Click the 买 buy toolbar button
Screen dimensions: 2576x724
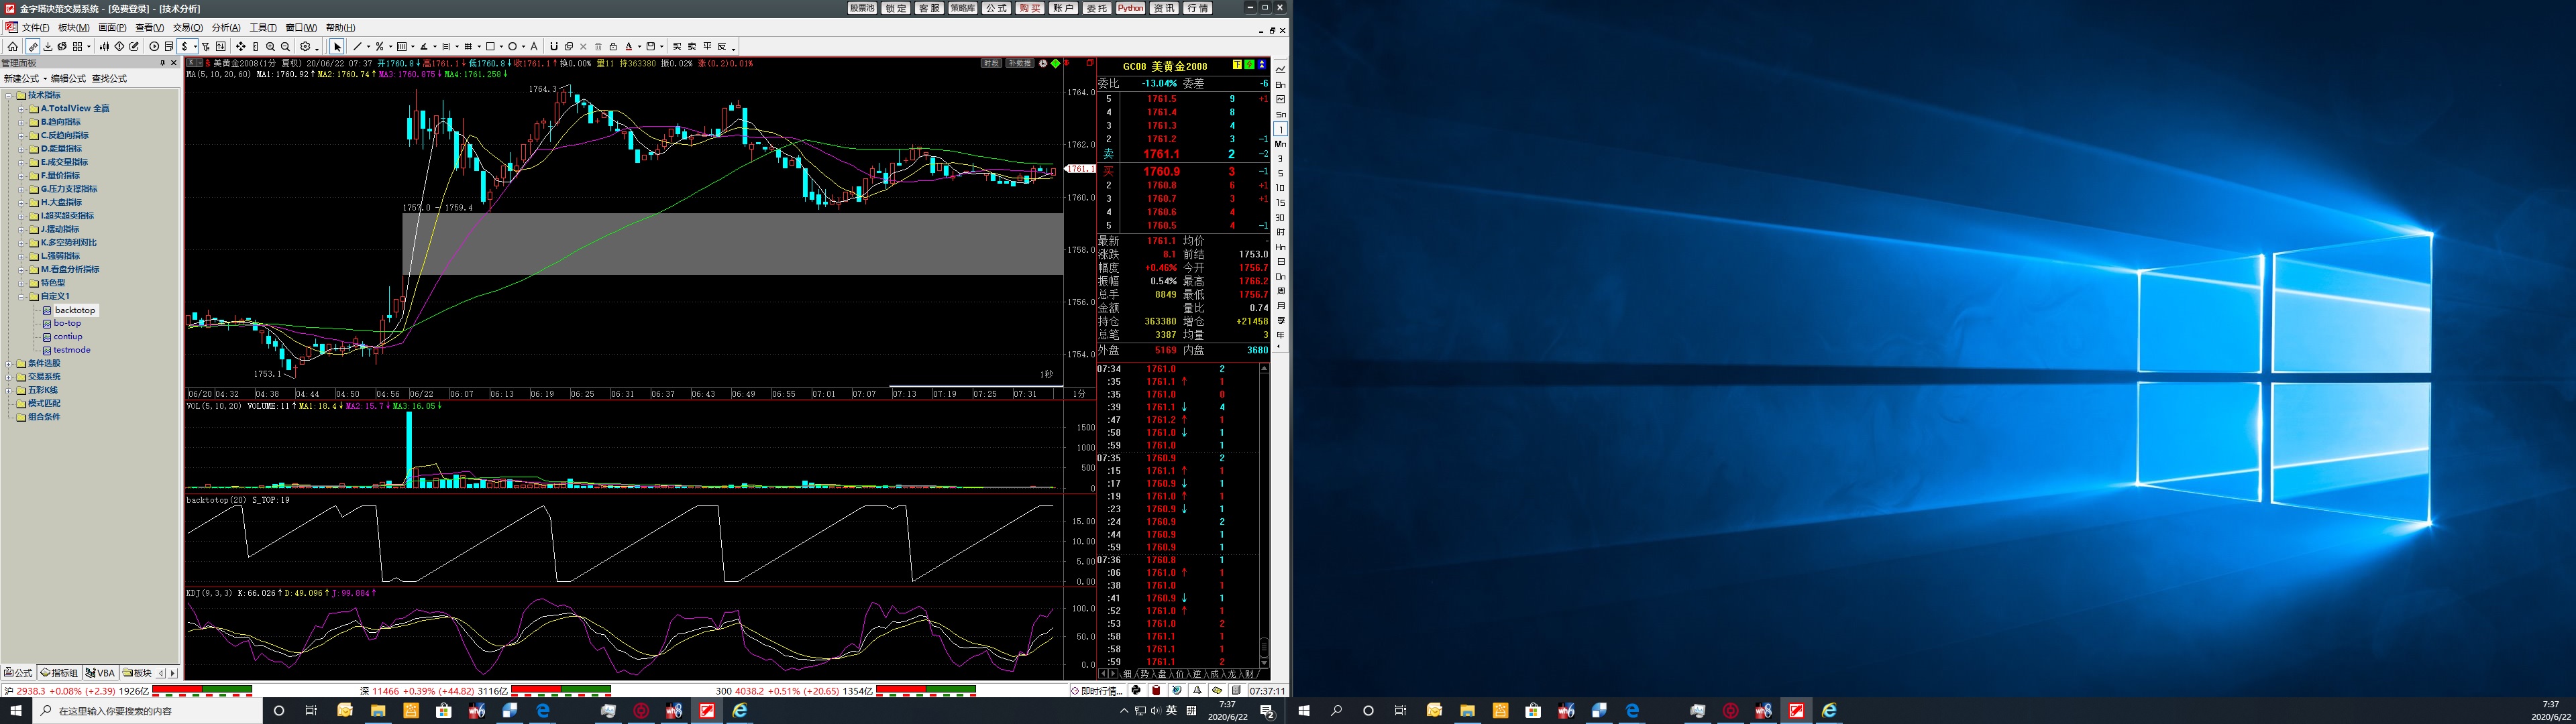[677, 46]
